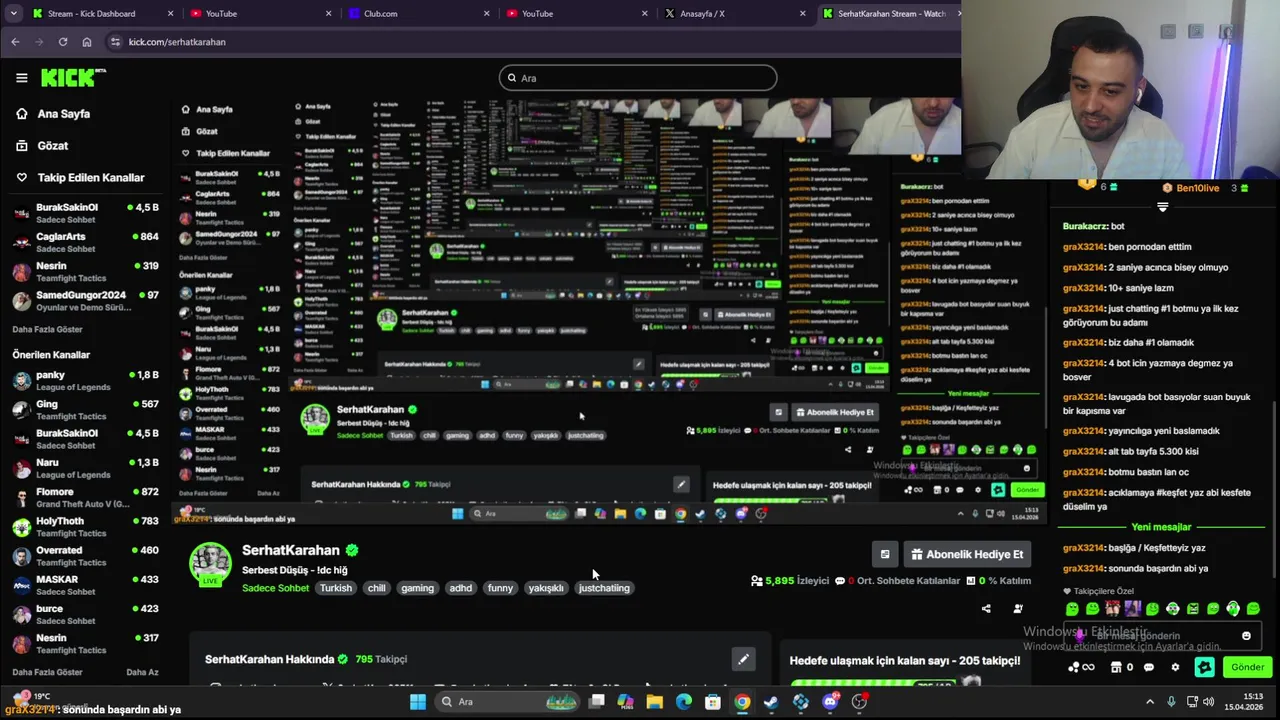
Task: Select the adhd tag
Action: click(461, 588)
